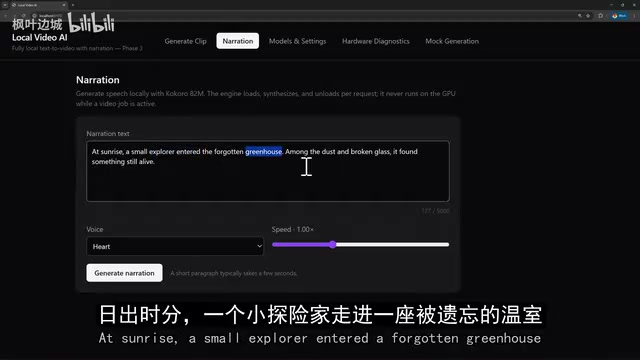Click the Speed slider handle

[x=333, y=244]
